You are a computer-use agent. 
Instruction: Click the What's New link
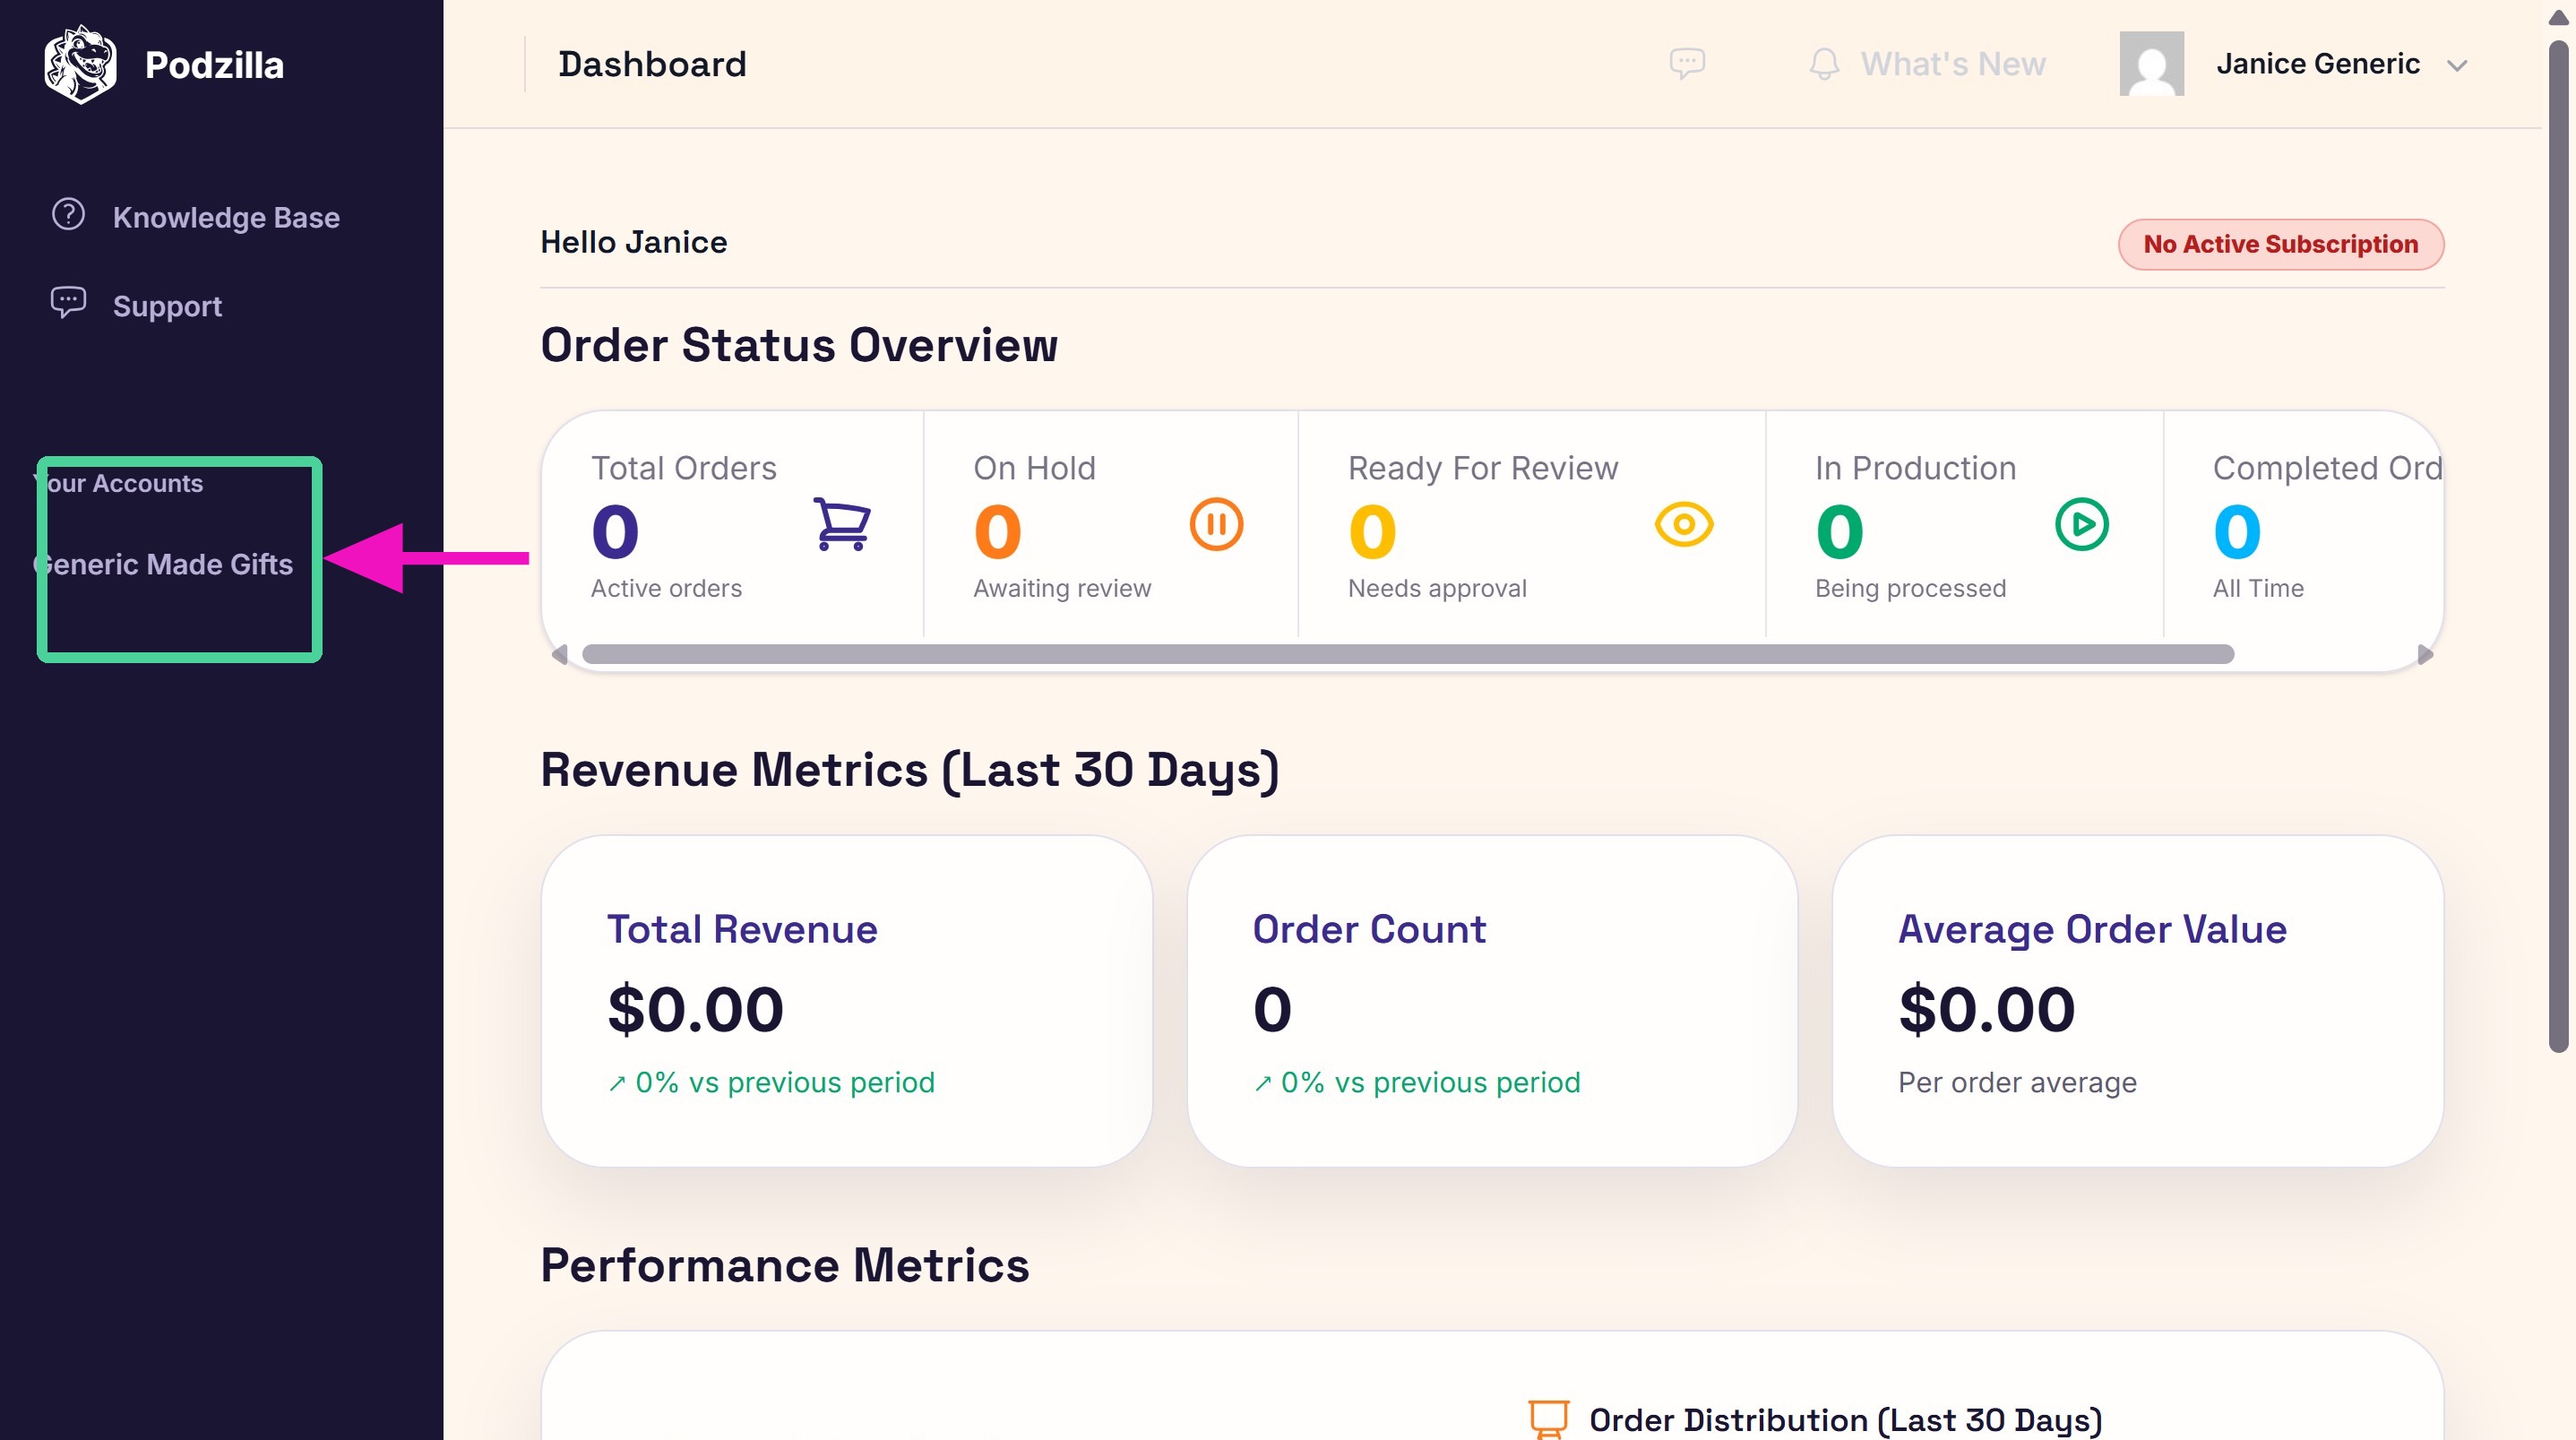1952,64
